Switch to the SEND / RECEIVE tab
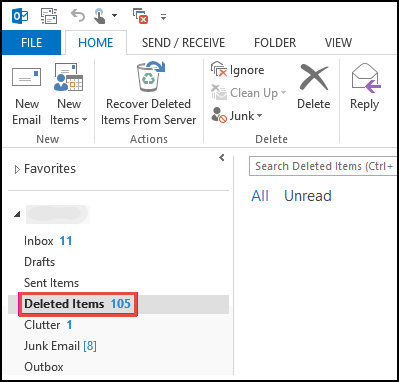 [183, 43]
